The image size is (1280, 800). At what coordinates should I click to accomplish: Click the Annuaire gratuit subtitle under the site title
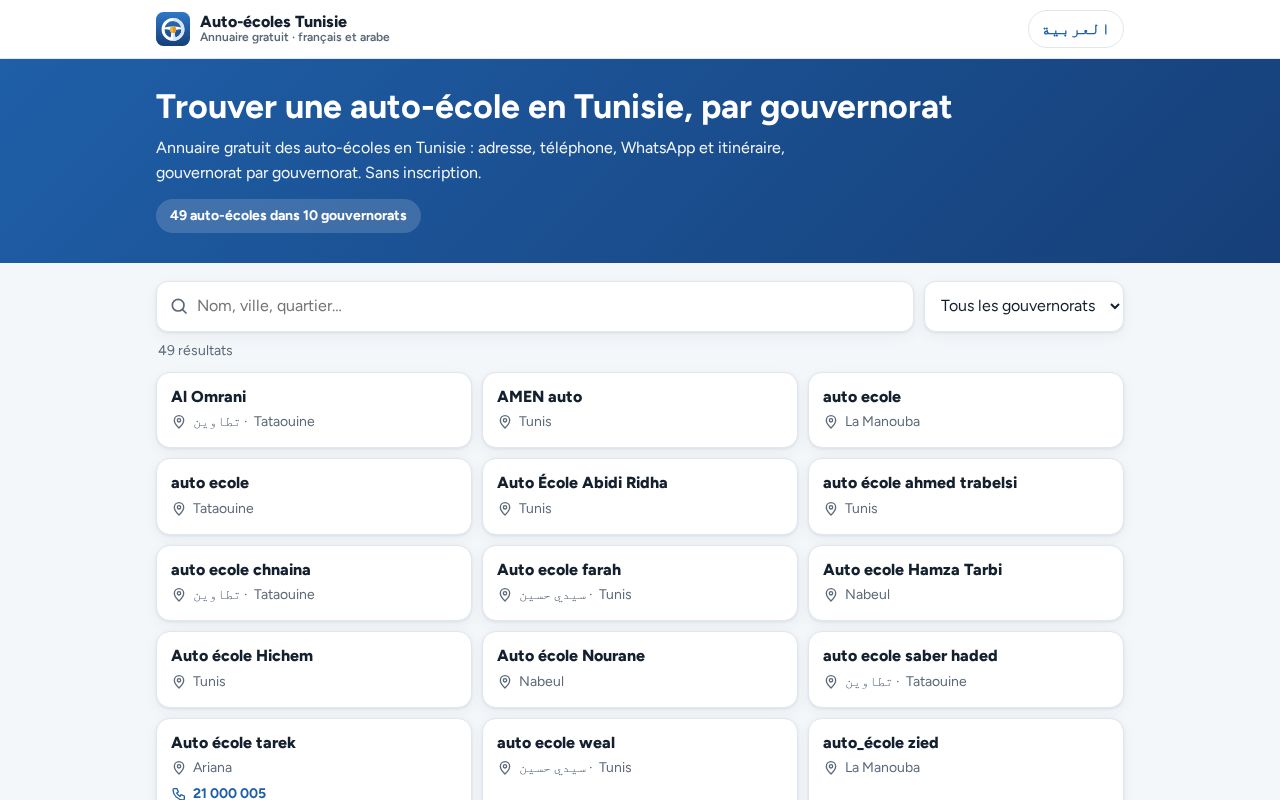click(x=295, y=38)
